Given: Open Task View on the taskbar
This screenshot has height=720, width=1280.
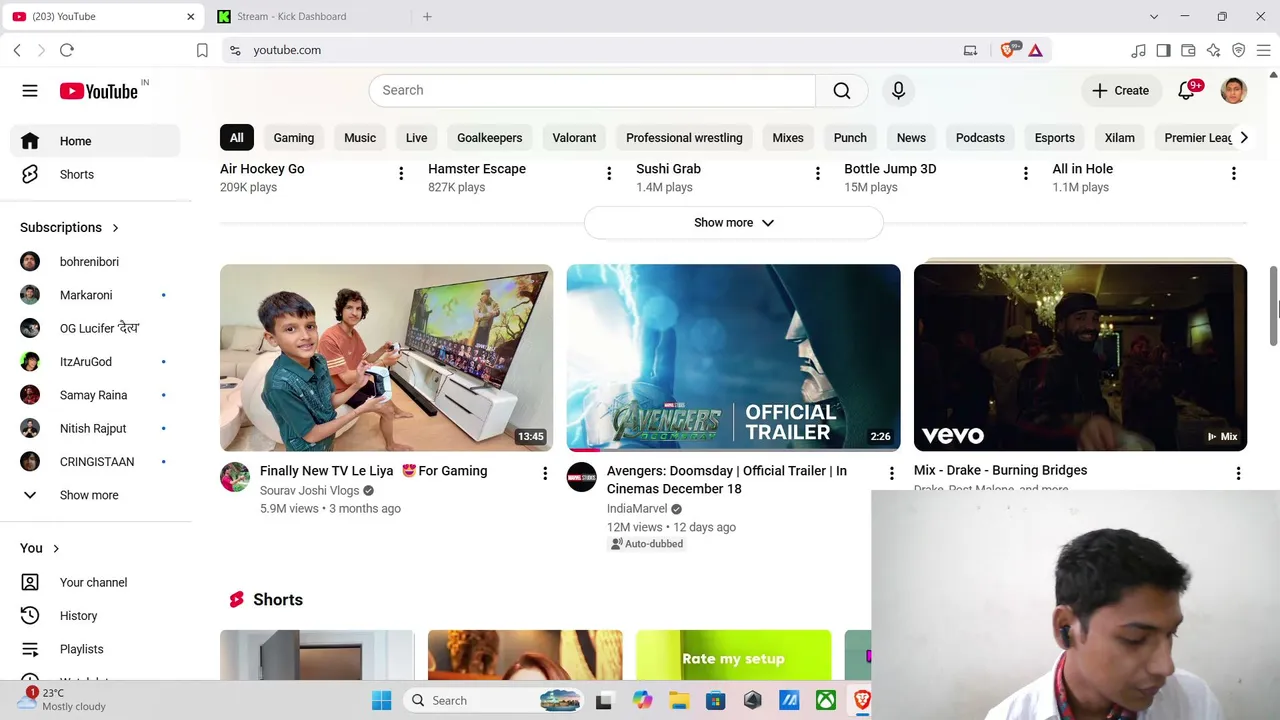Looking at the screenshot, I should click(x=604, y=701).
